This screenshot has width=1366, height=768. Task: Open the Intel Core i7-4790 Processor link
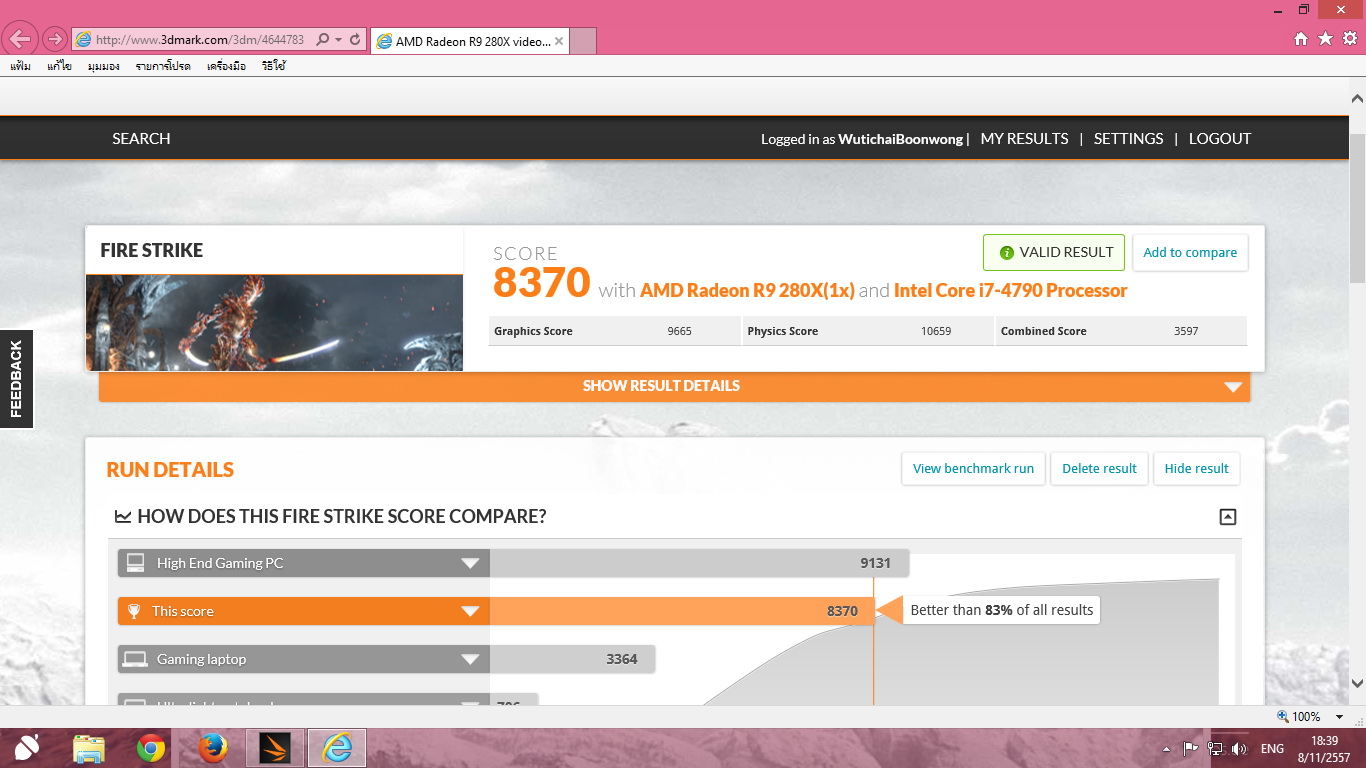click(1010, 291)
